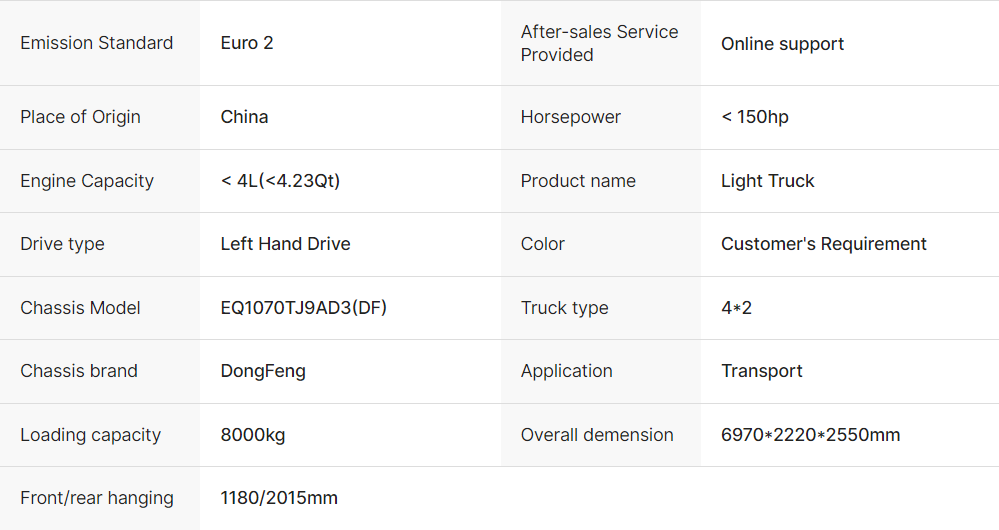The width and height of the screenshot is (999, 530).
Task: Click the Emission Standard label
Action: [96, 43]
